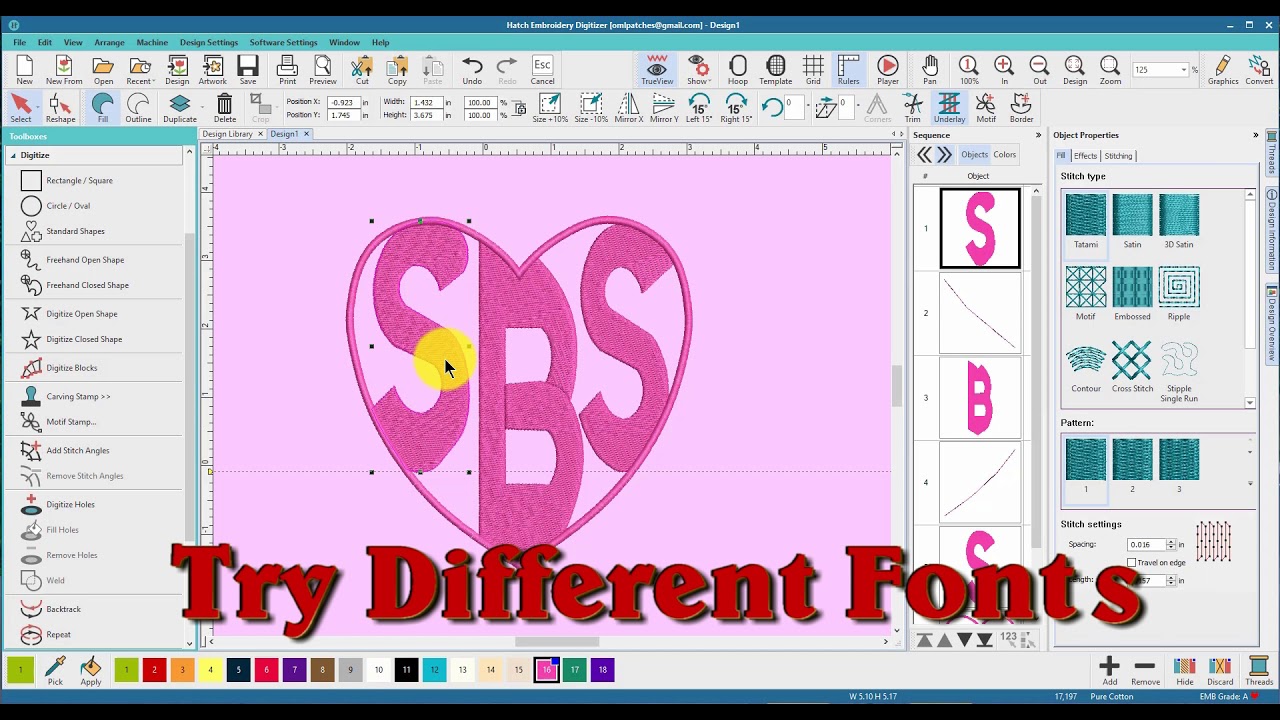This screenshot has width=1280, height=720.
Task: Click Mirror Y icon
Action: point(664,108)
